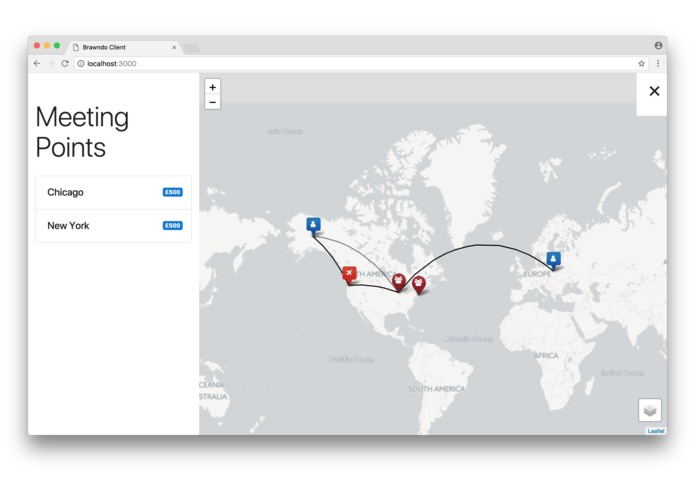Switch to the Brawndo Client tab
The image size is (695, 494).
pos(123,47)
